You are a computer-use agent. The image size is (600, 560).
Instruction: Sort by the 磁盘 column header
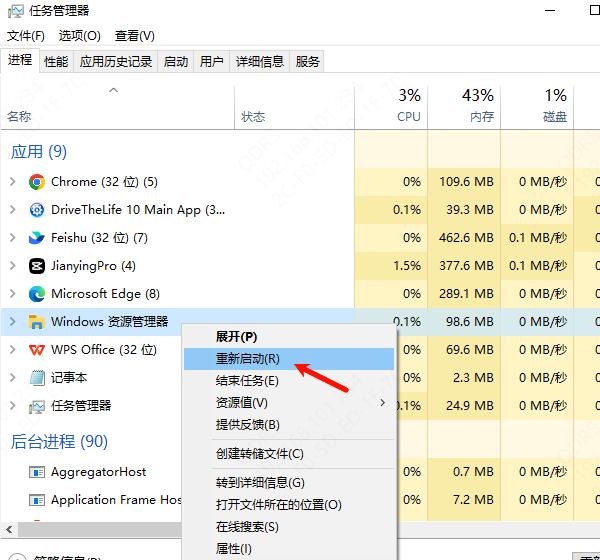537,108
